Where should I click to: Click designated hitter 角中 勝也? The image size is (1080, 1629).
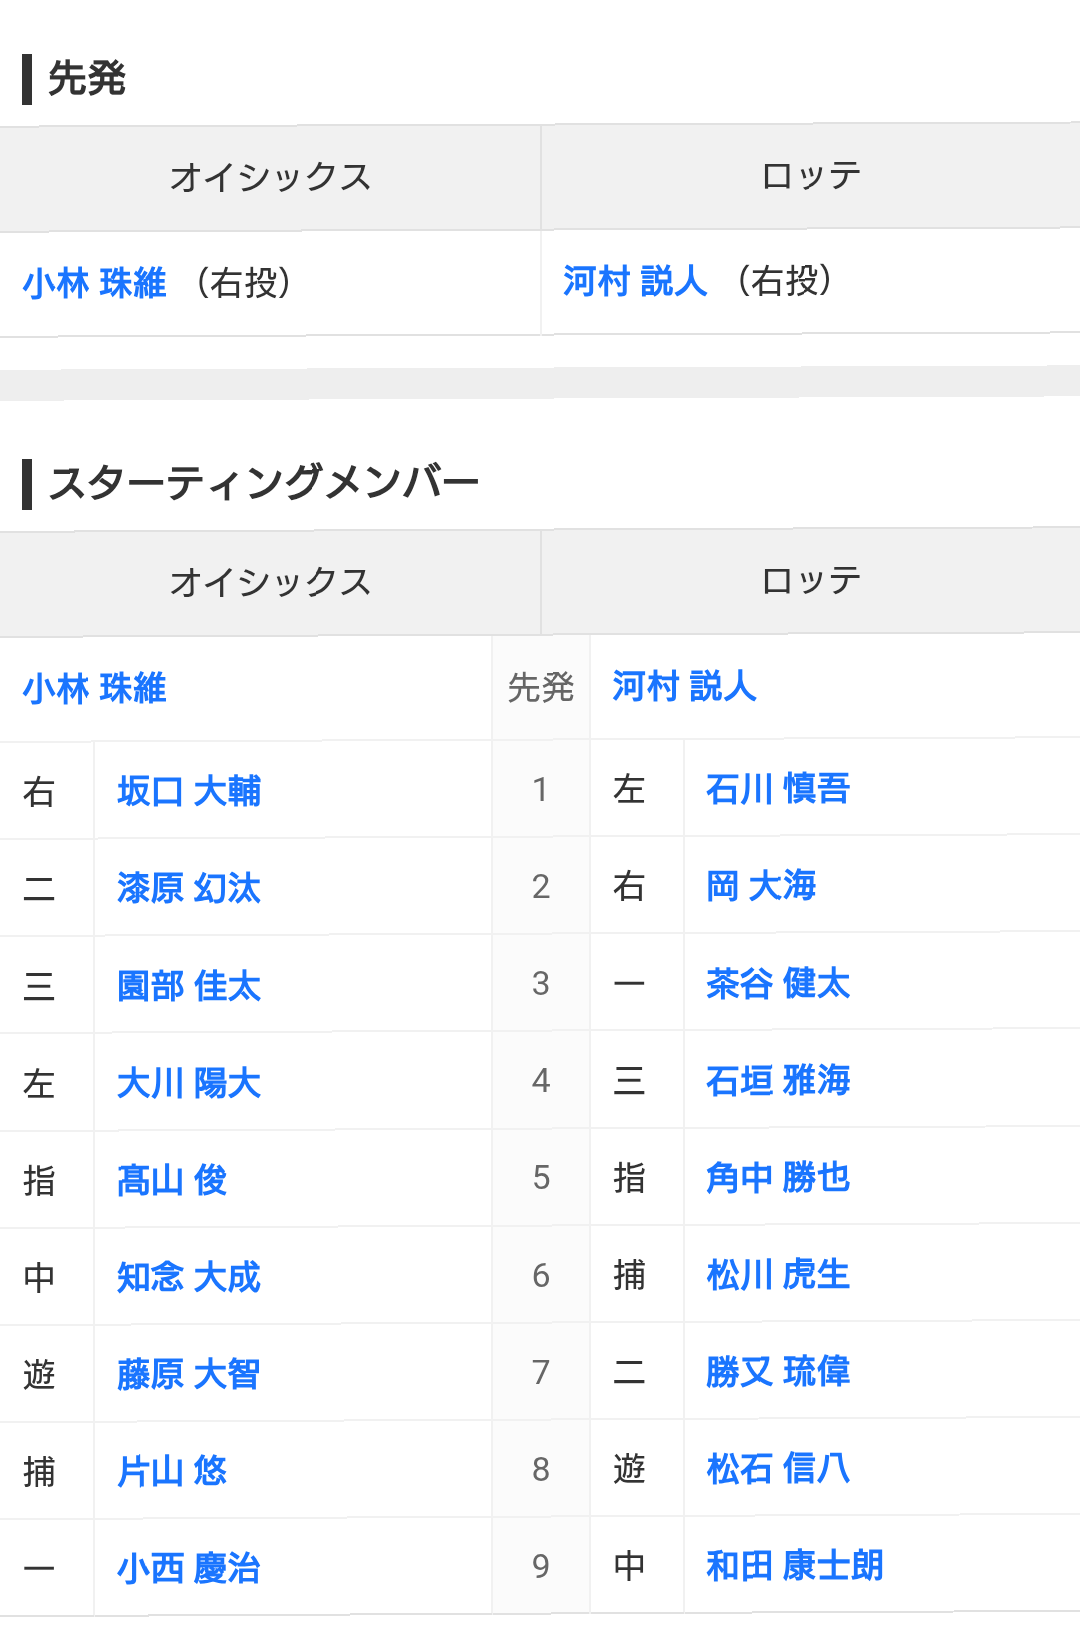coord(777,1178)
